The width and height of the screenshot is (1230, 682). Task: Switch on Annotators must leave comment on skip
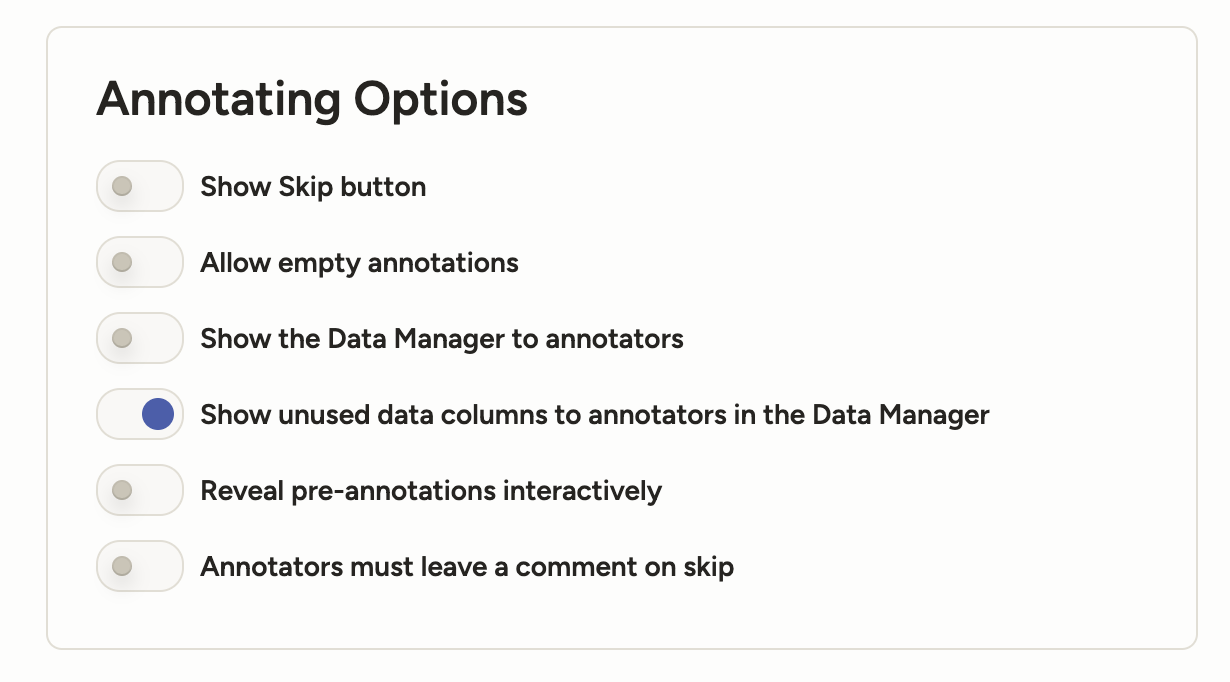point(140,566)
